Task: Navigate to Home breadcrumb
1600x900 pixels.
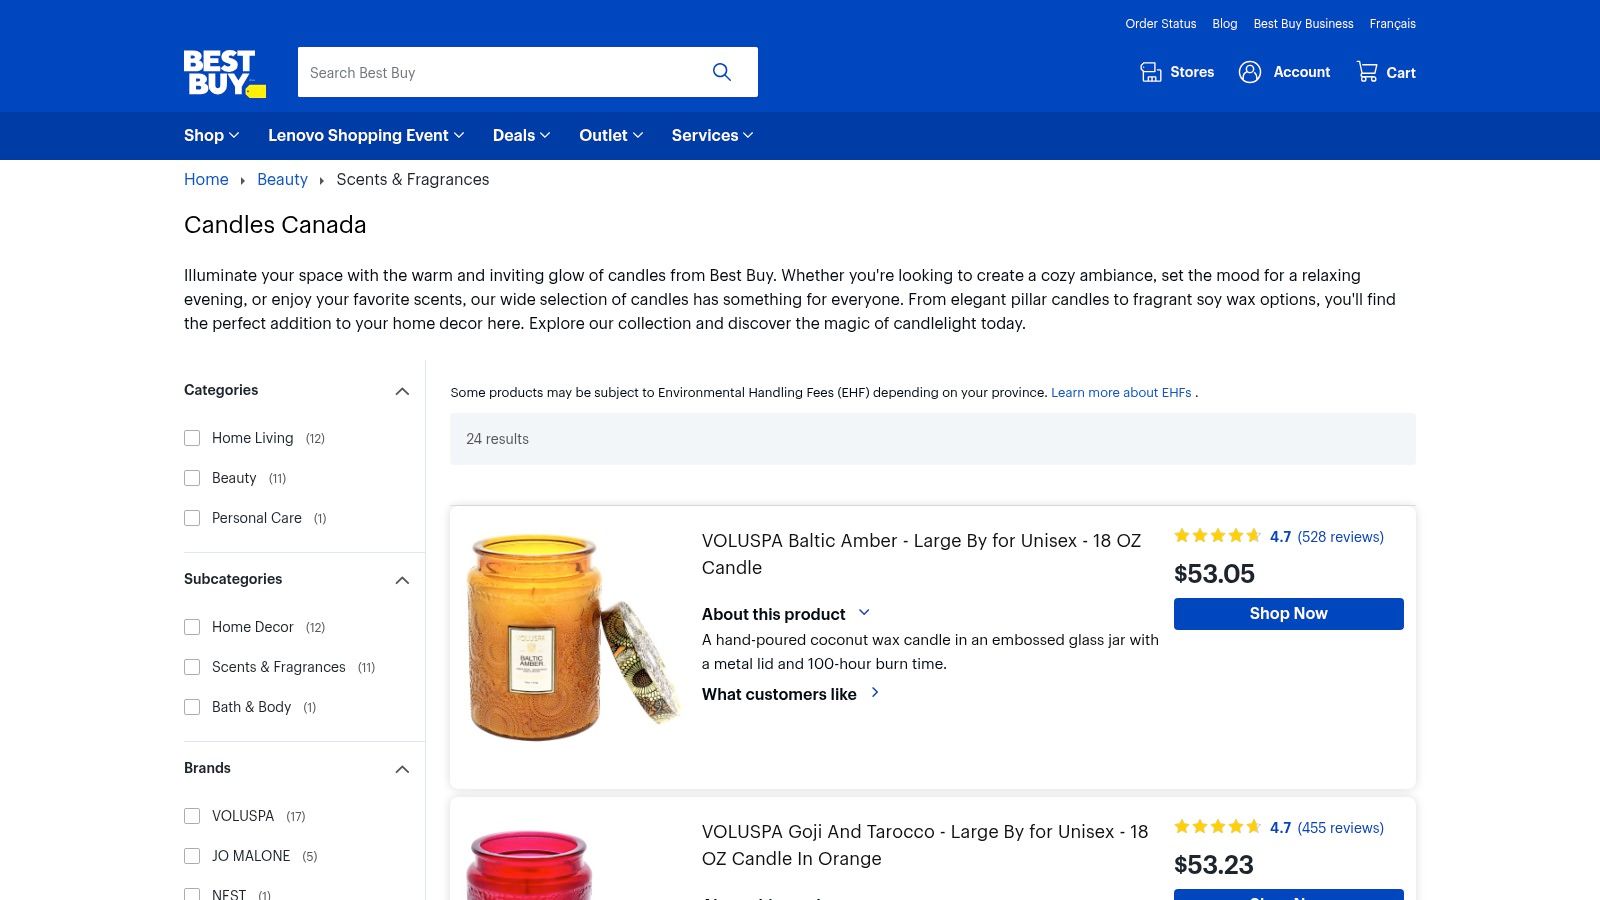Action: (206, 179)
